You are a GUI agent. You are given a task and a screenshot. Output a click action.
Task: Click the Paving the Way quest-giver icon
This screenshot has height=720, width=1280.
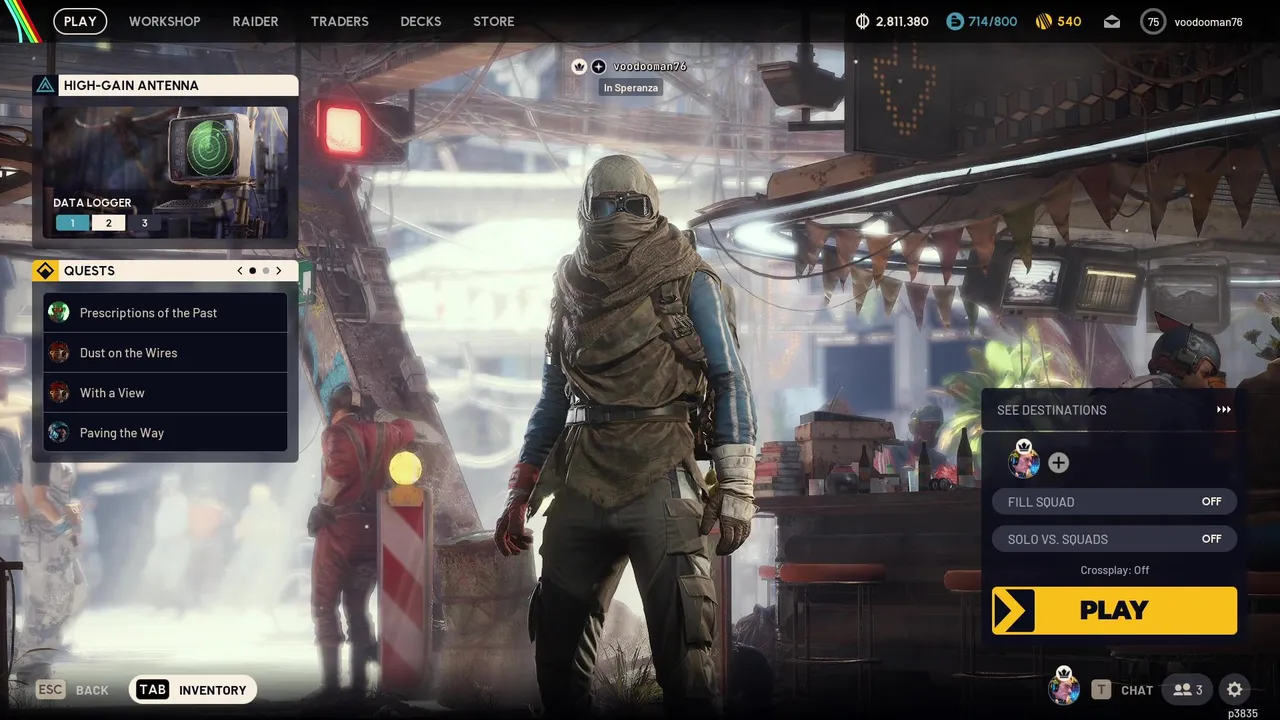[x=60, y=433]
